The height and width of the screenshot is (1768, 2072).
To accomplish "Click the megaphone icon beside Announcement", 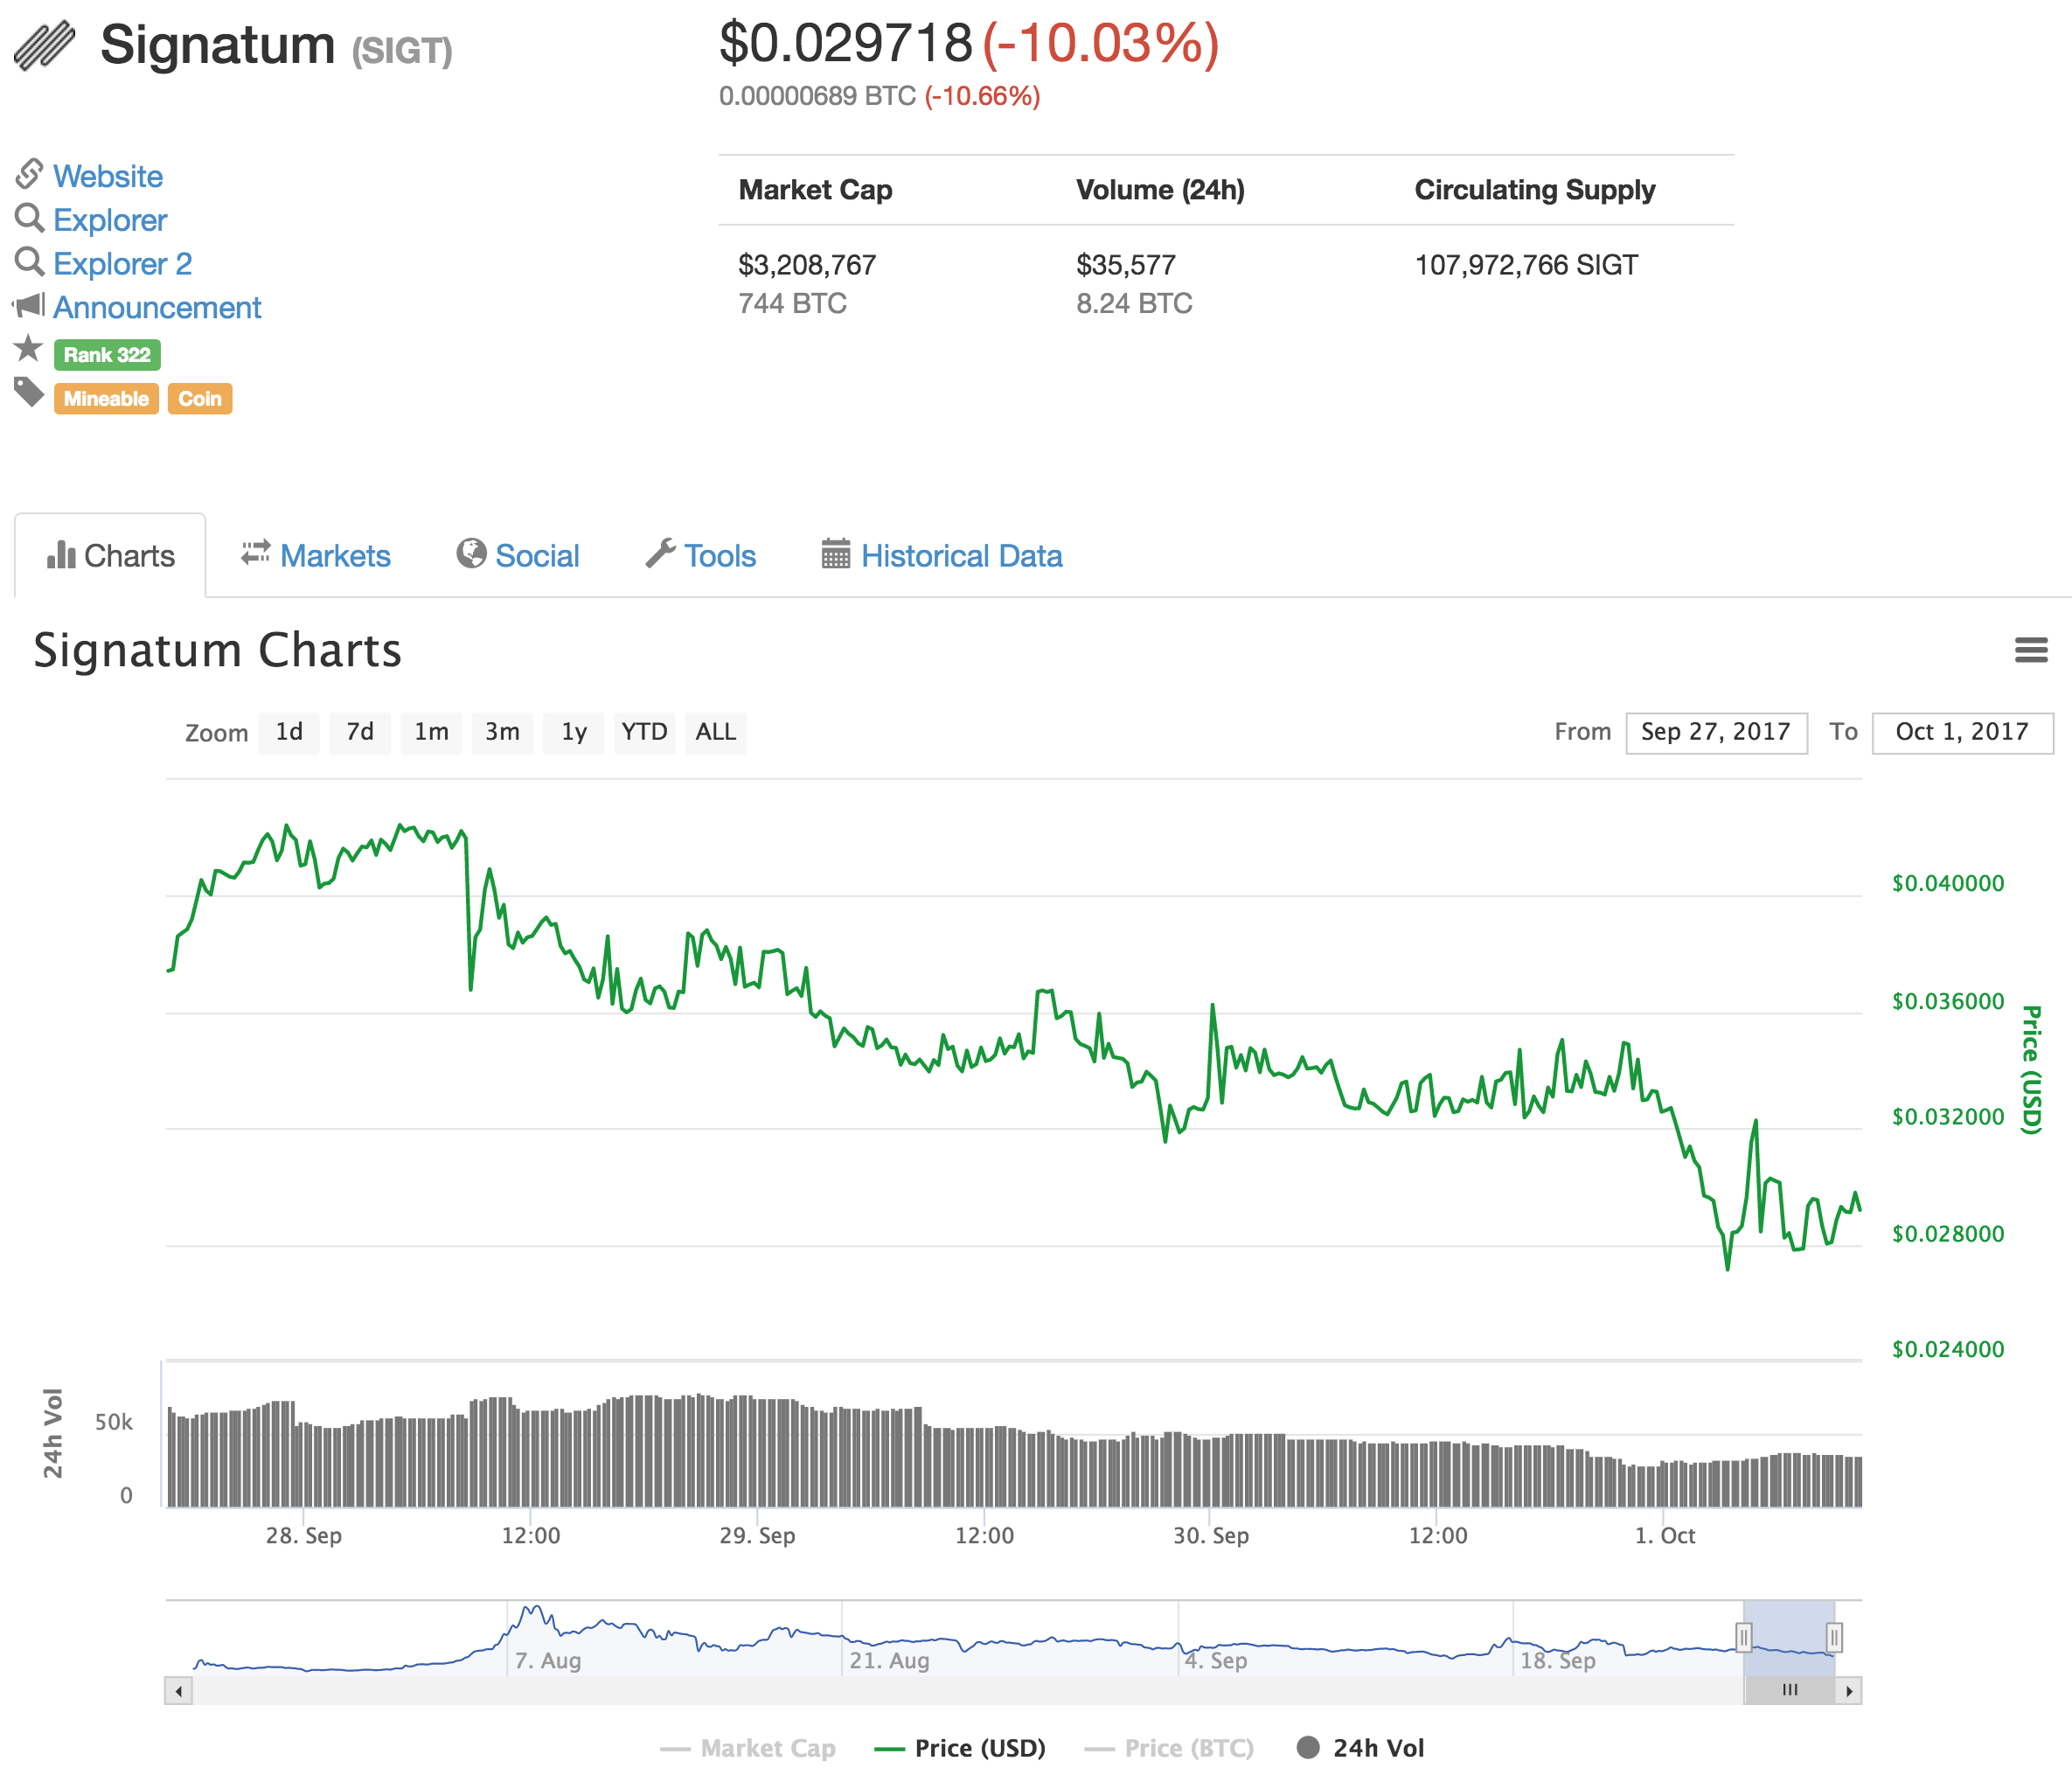I will pyautogui.click(x=29, y=305).
